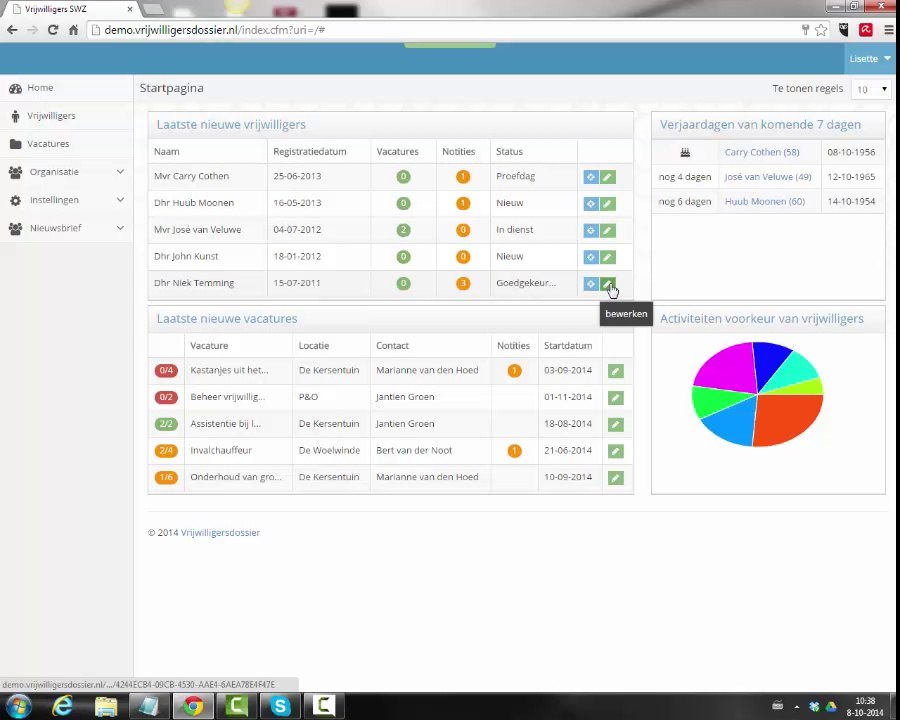Viewport: 900px width, 720px height.
Task: Expand the Instellingen sidebar menu
Action: 66,200
